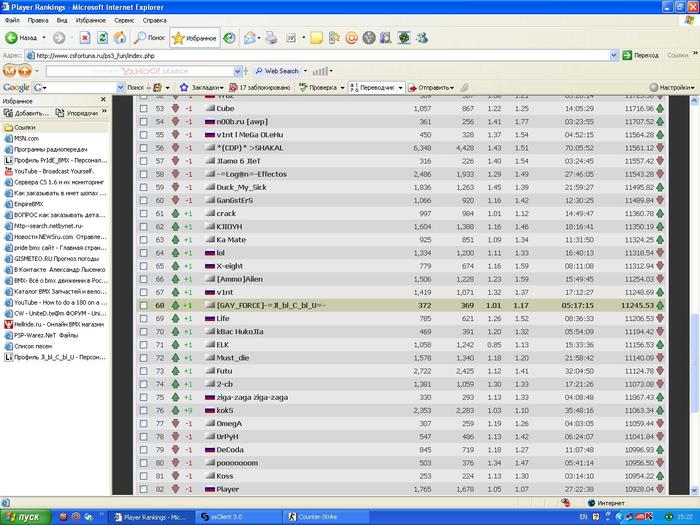Image resolution: width=700 pixels, height=525 pixels.
Task: Open Search (Поиск) toolbar button
Action: 150,38
